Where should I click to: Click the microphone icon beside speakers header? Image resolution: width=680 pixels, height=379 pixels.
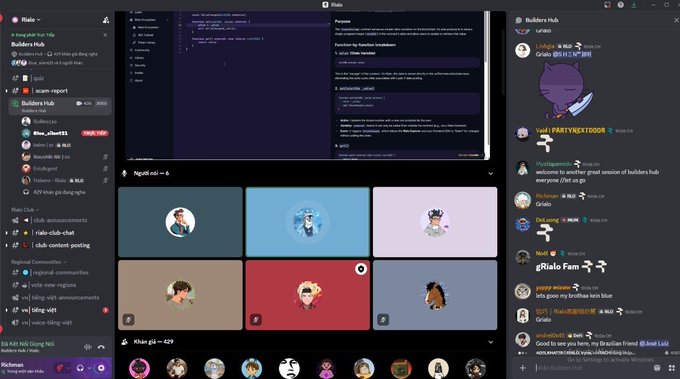pyautogui.click(x=124, y=173)
